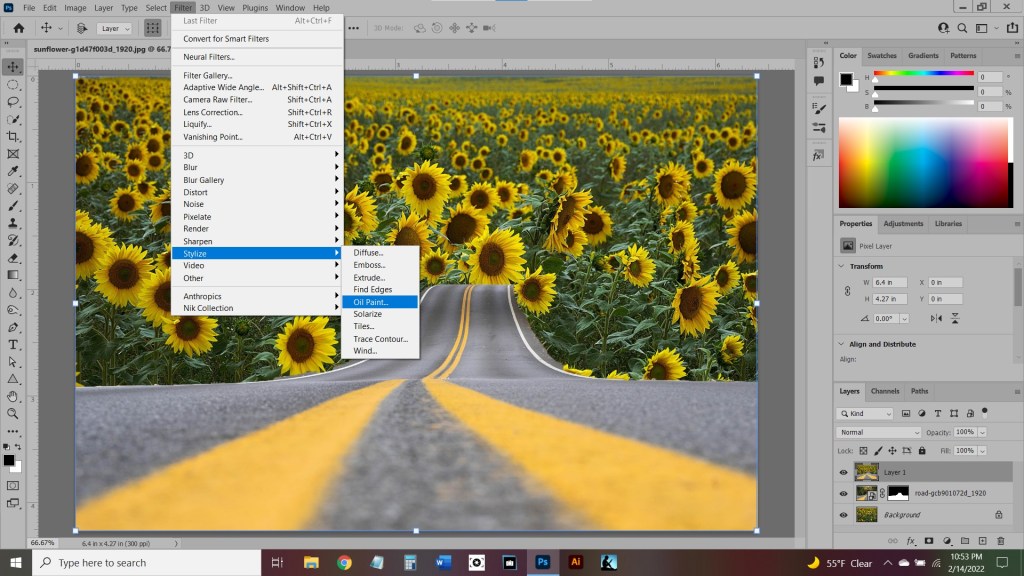Open Filter Gallery from the Filter menu

pyautogui.click(x=207, y=75)
